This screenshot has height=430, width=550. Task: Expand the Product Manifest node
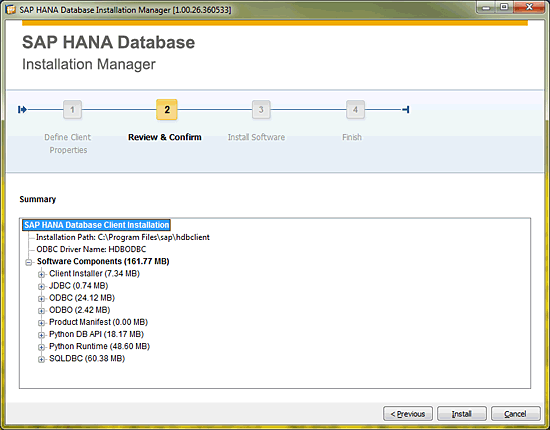coord(41,323)
